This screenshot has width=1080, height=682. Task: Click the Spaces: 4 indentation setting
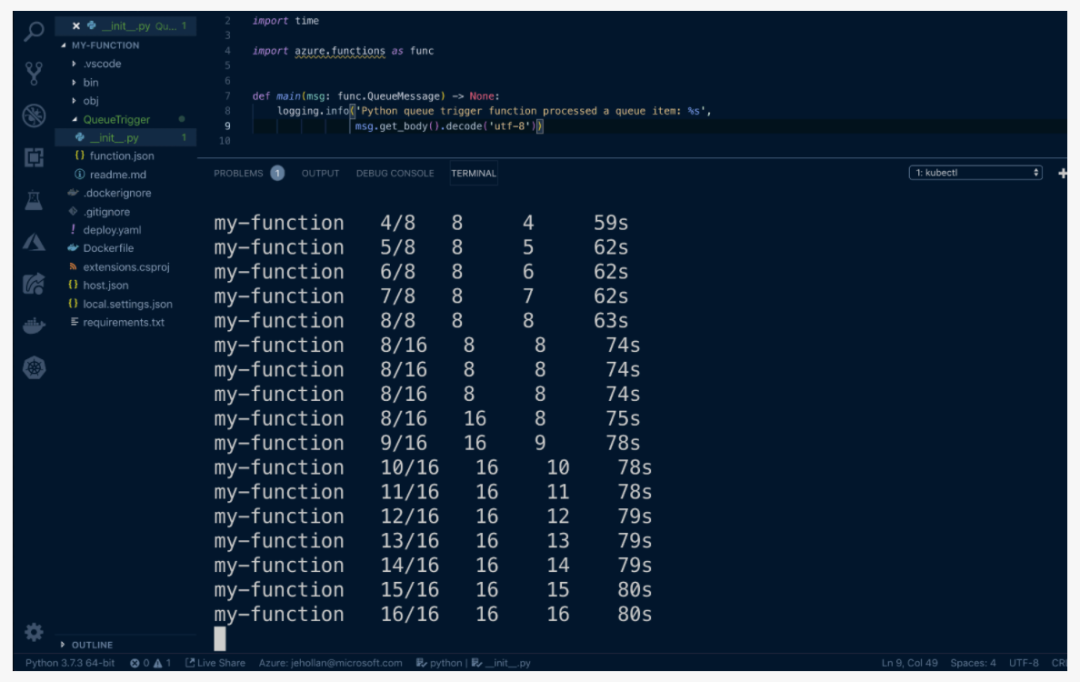[x=973, y=663]
